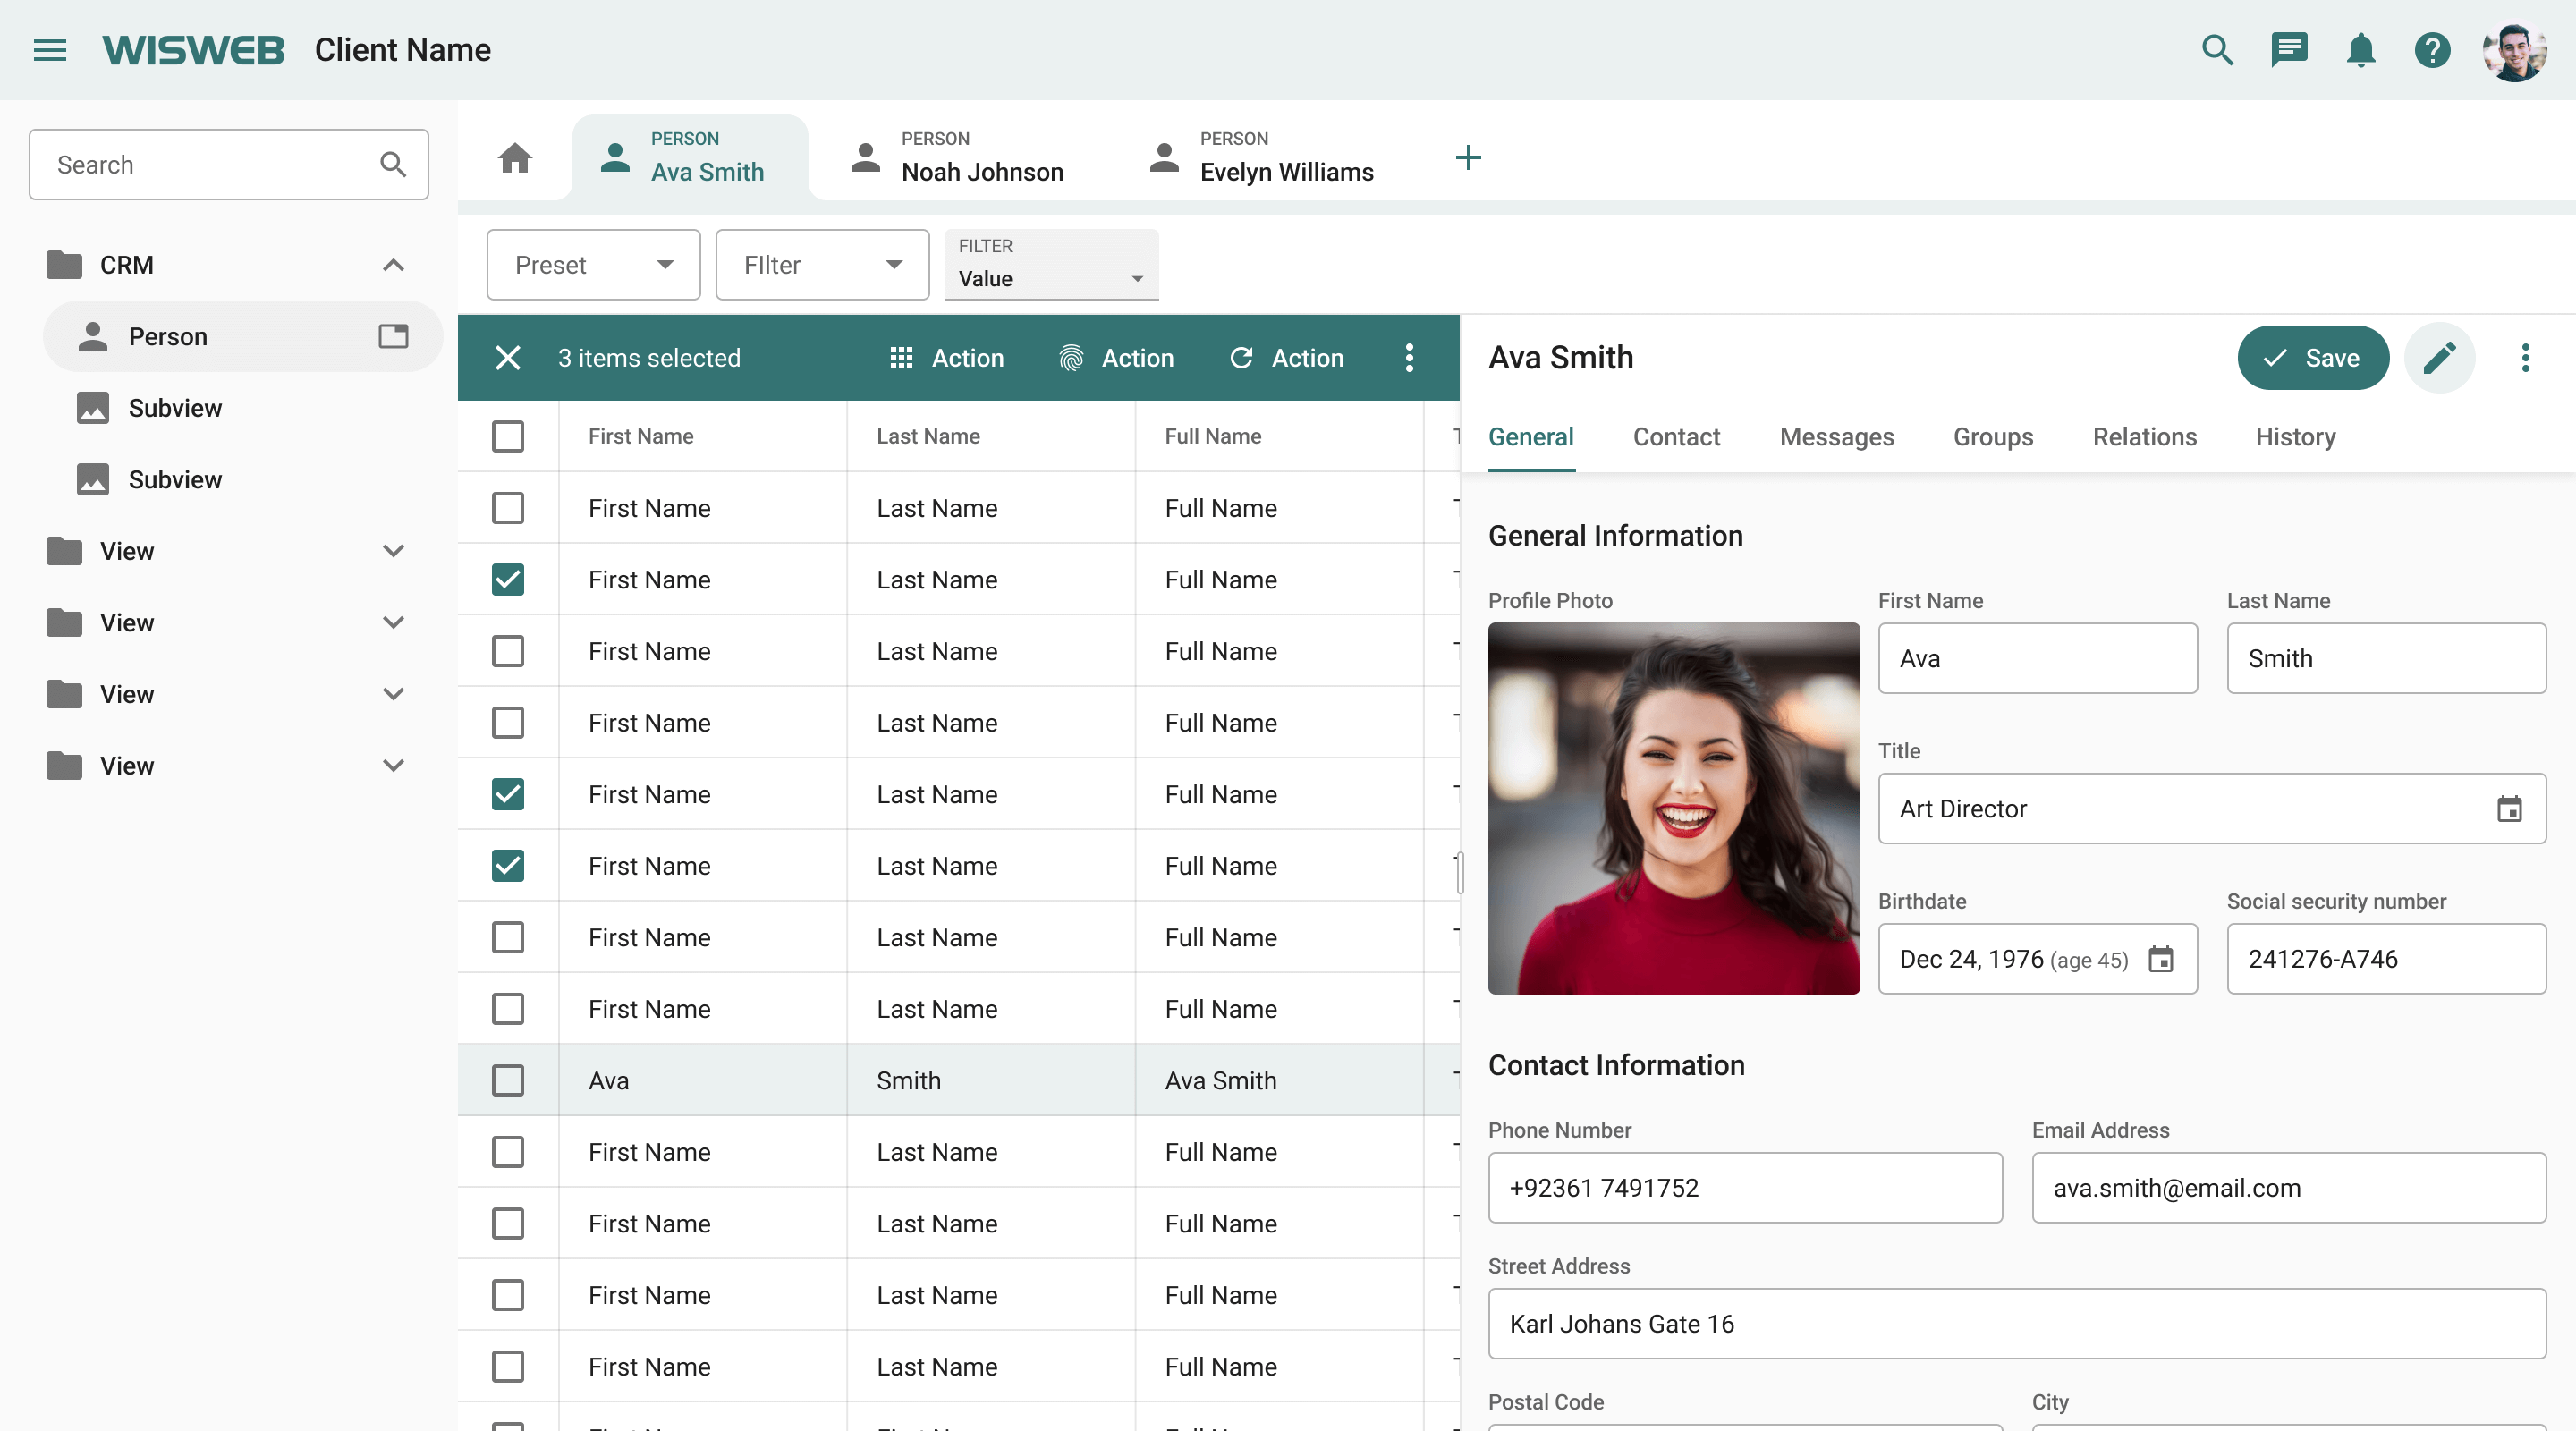This screenshot has height=1431, width=2576.
Task: Click inside the Phone Number field
Action: [1744, 1187]
